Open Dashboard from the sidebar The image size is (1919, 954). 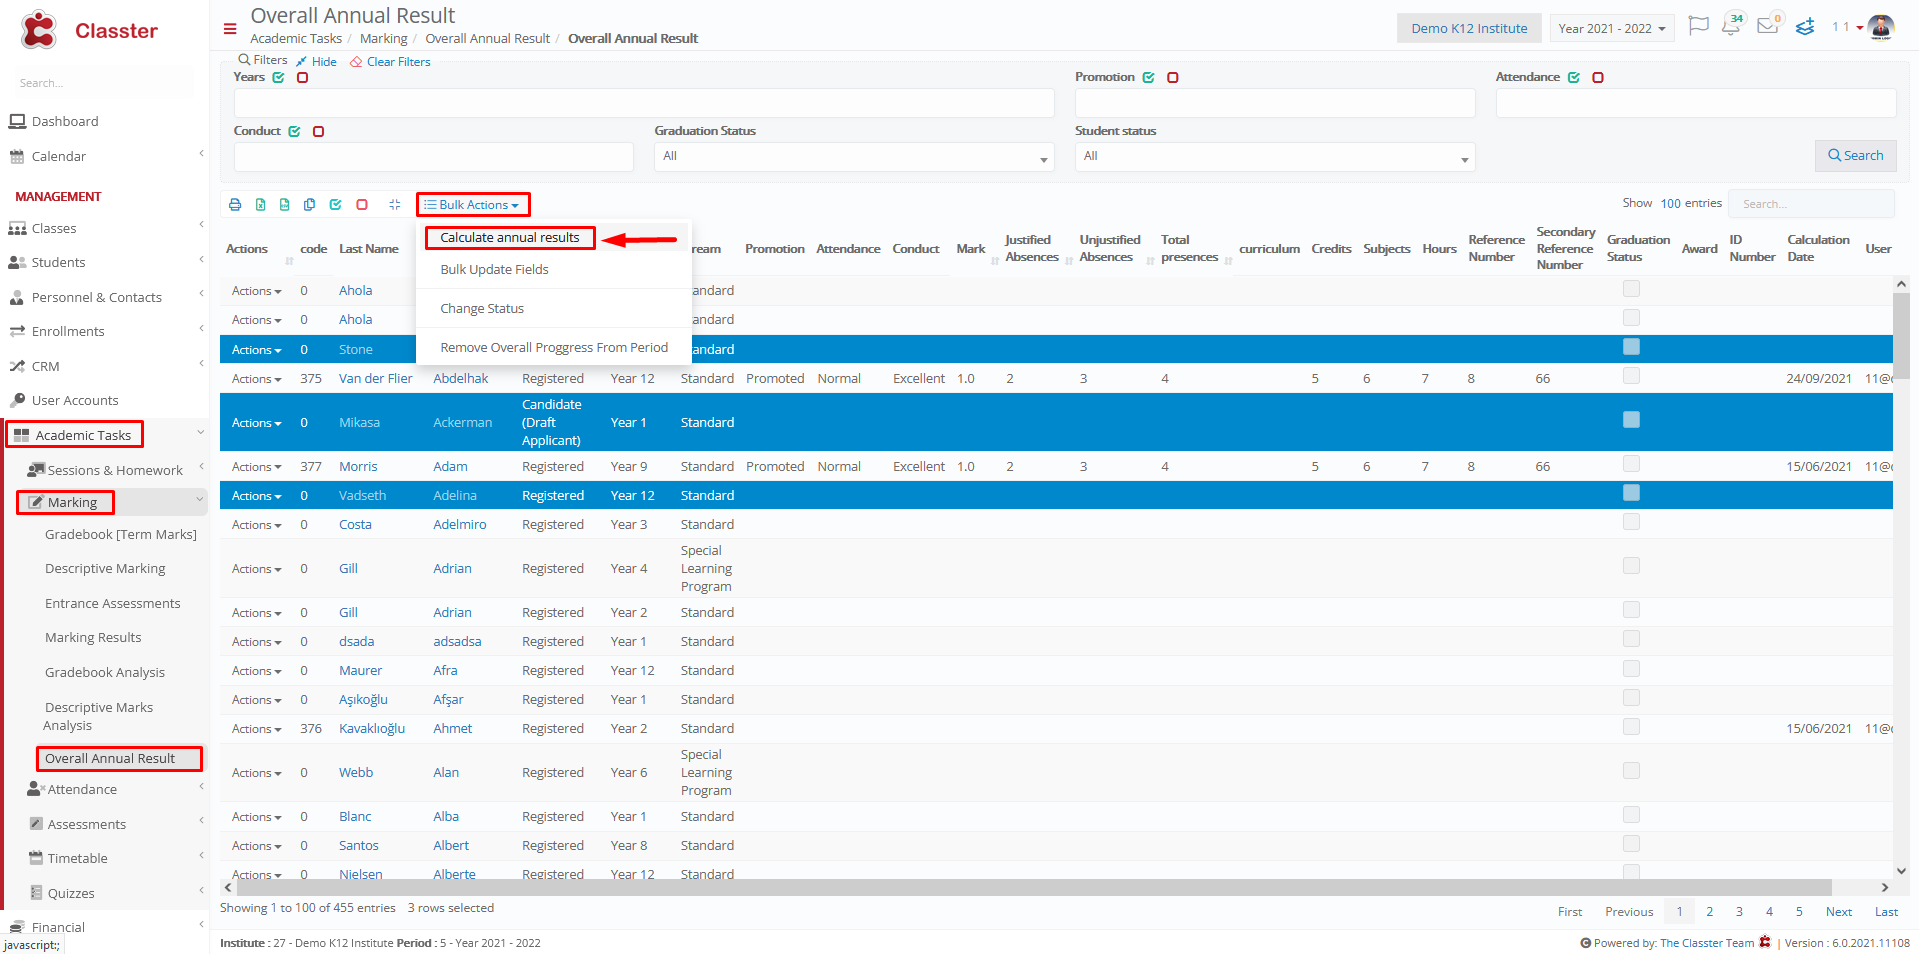coord(65,121)
